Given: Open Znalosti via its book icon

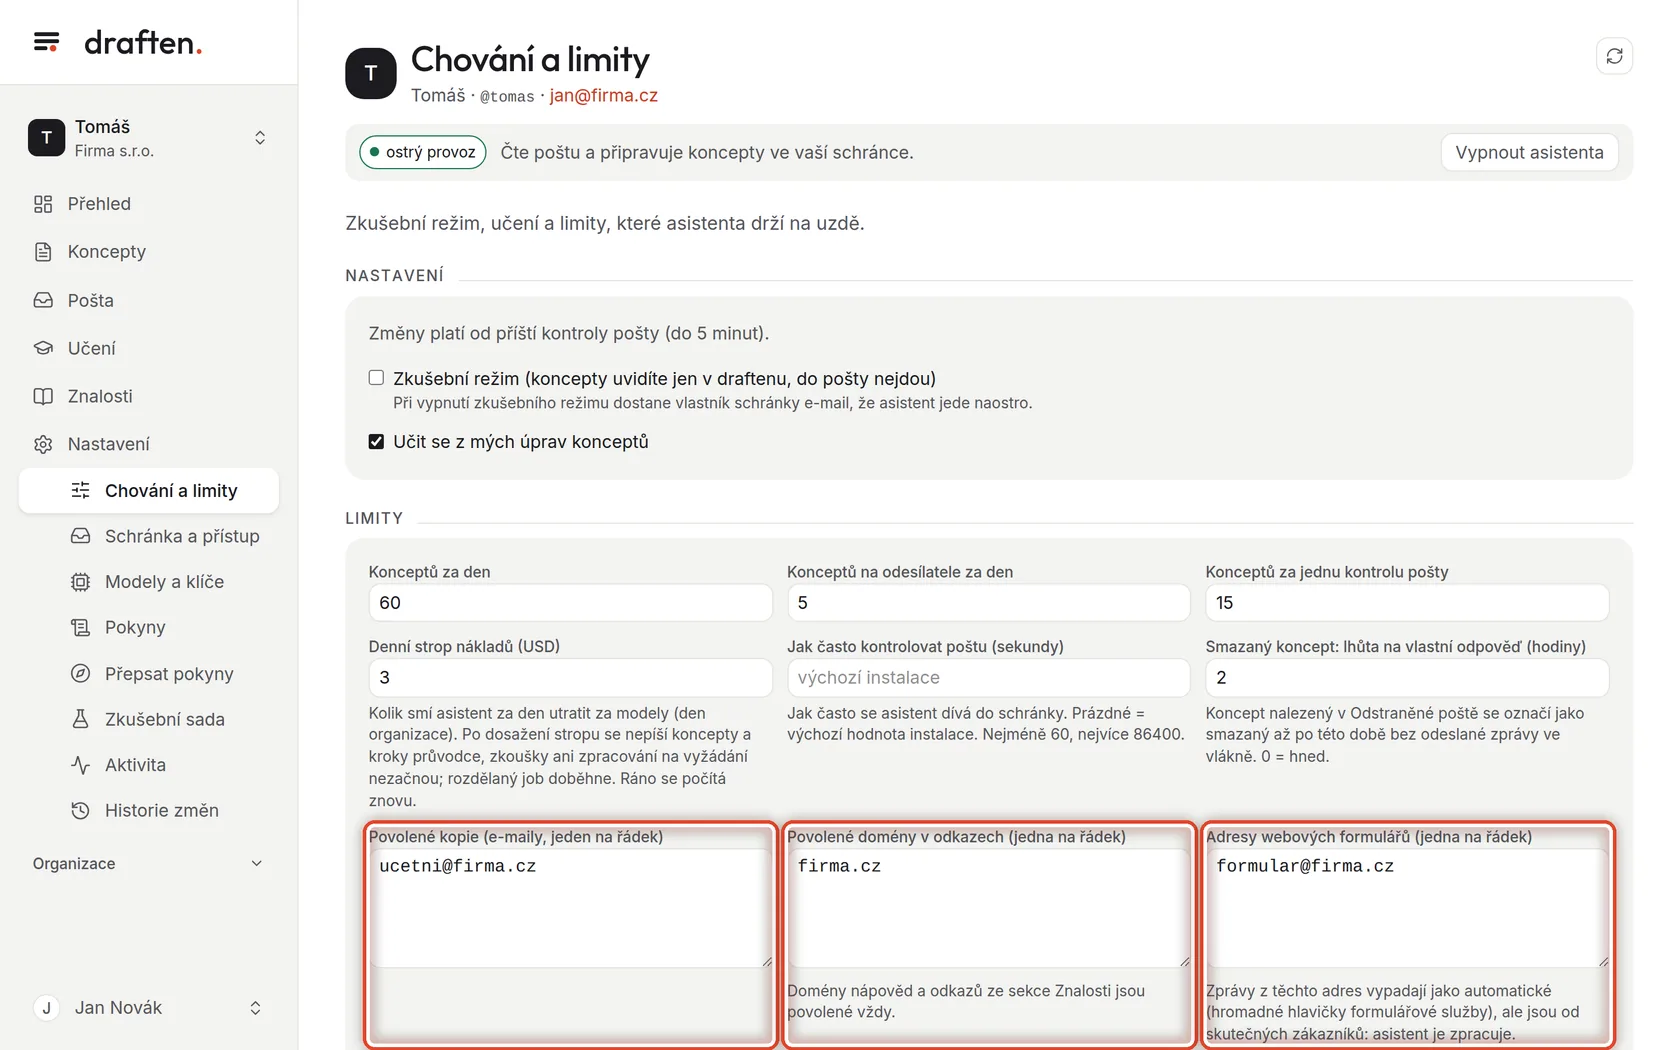Looking at the screenshot, I should 43,396.
